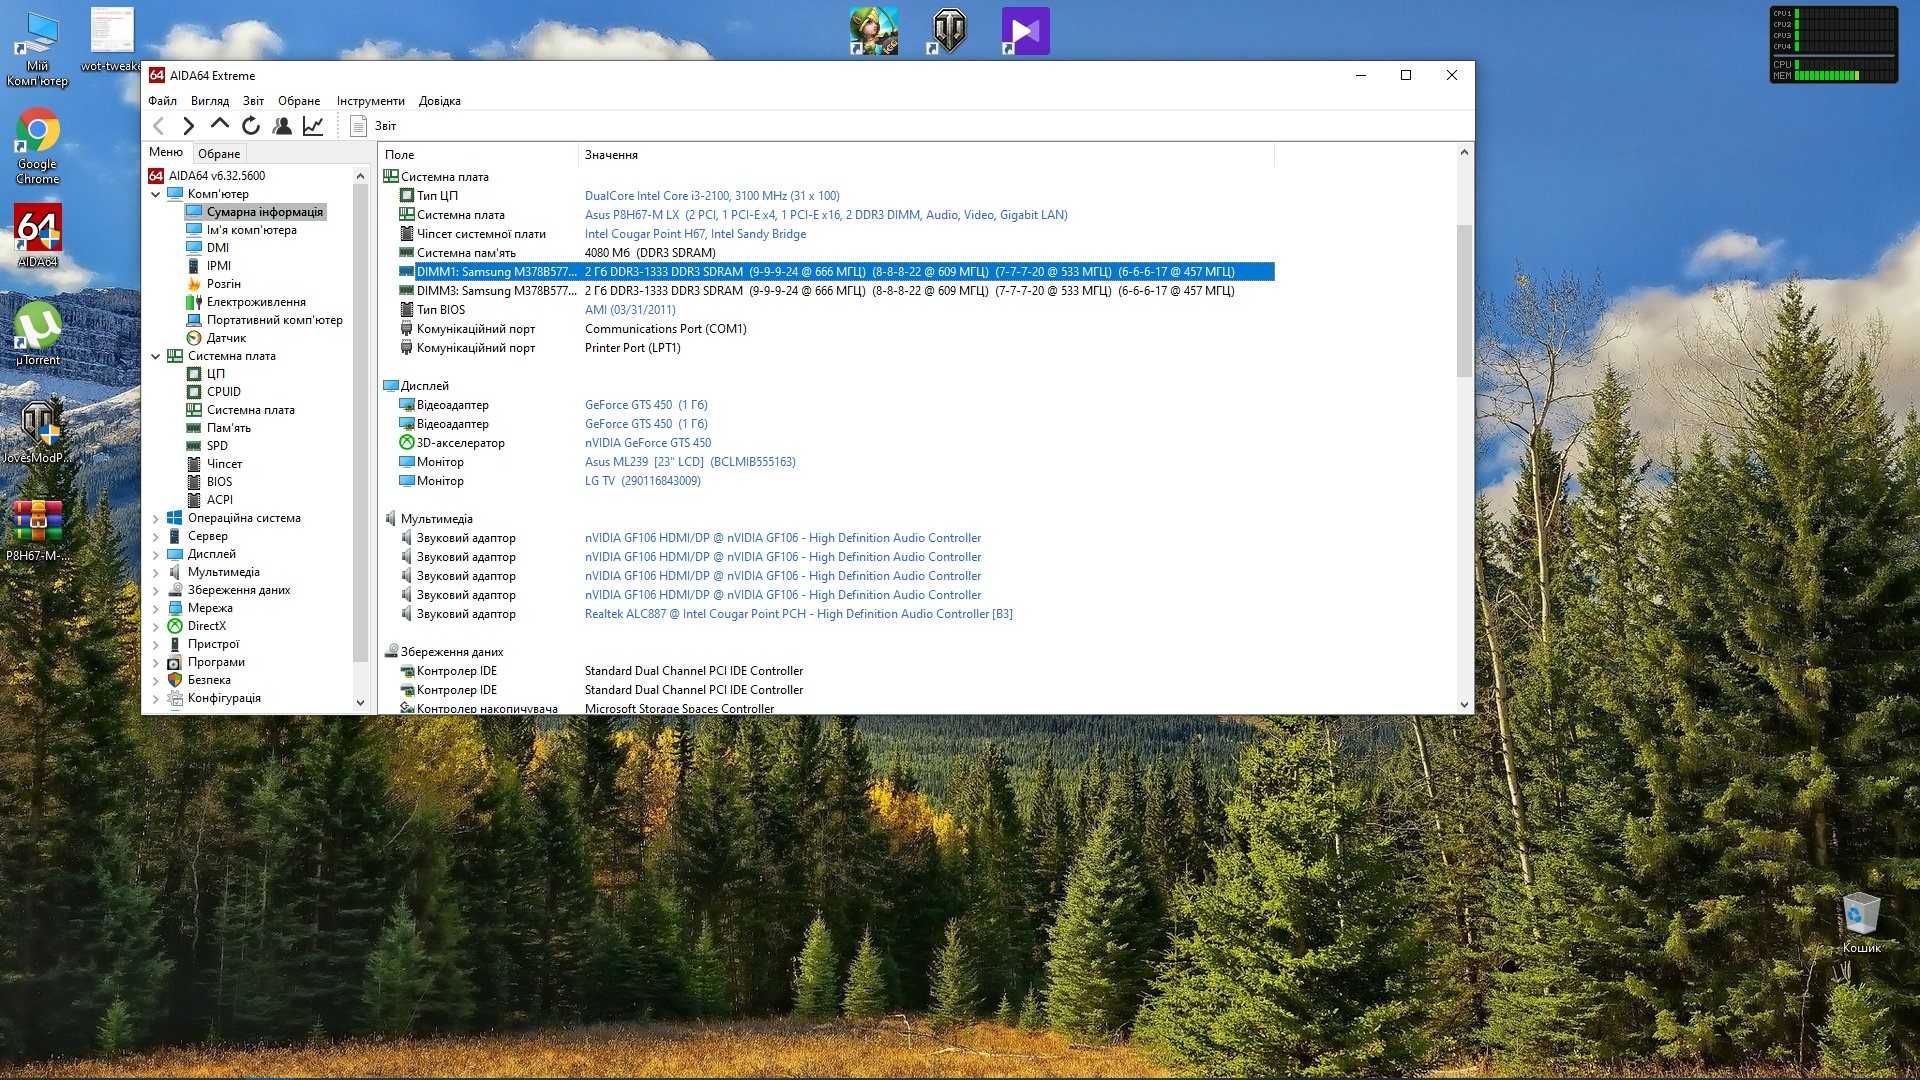Collapse the Системна плата tree node
Viewport: 1920px width, 1080px height.
tap(156, 356)
